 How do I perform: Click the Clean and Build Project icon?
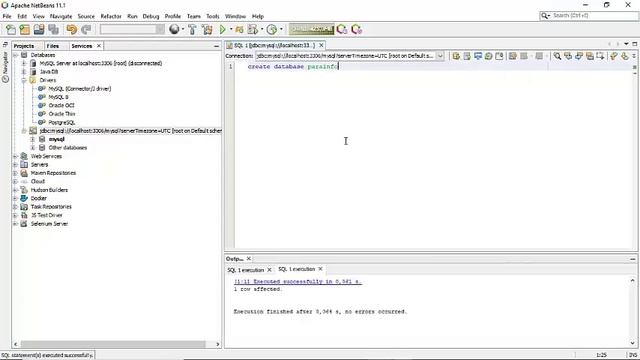[207, 29]
